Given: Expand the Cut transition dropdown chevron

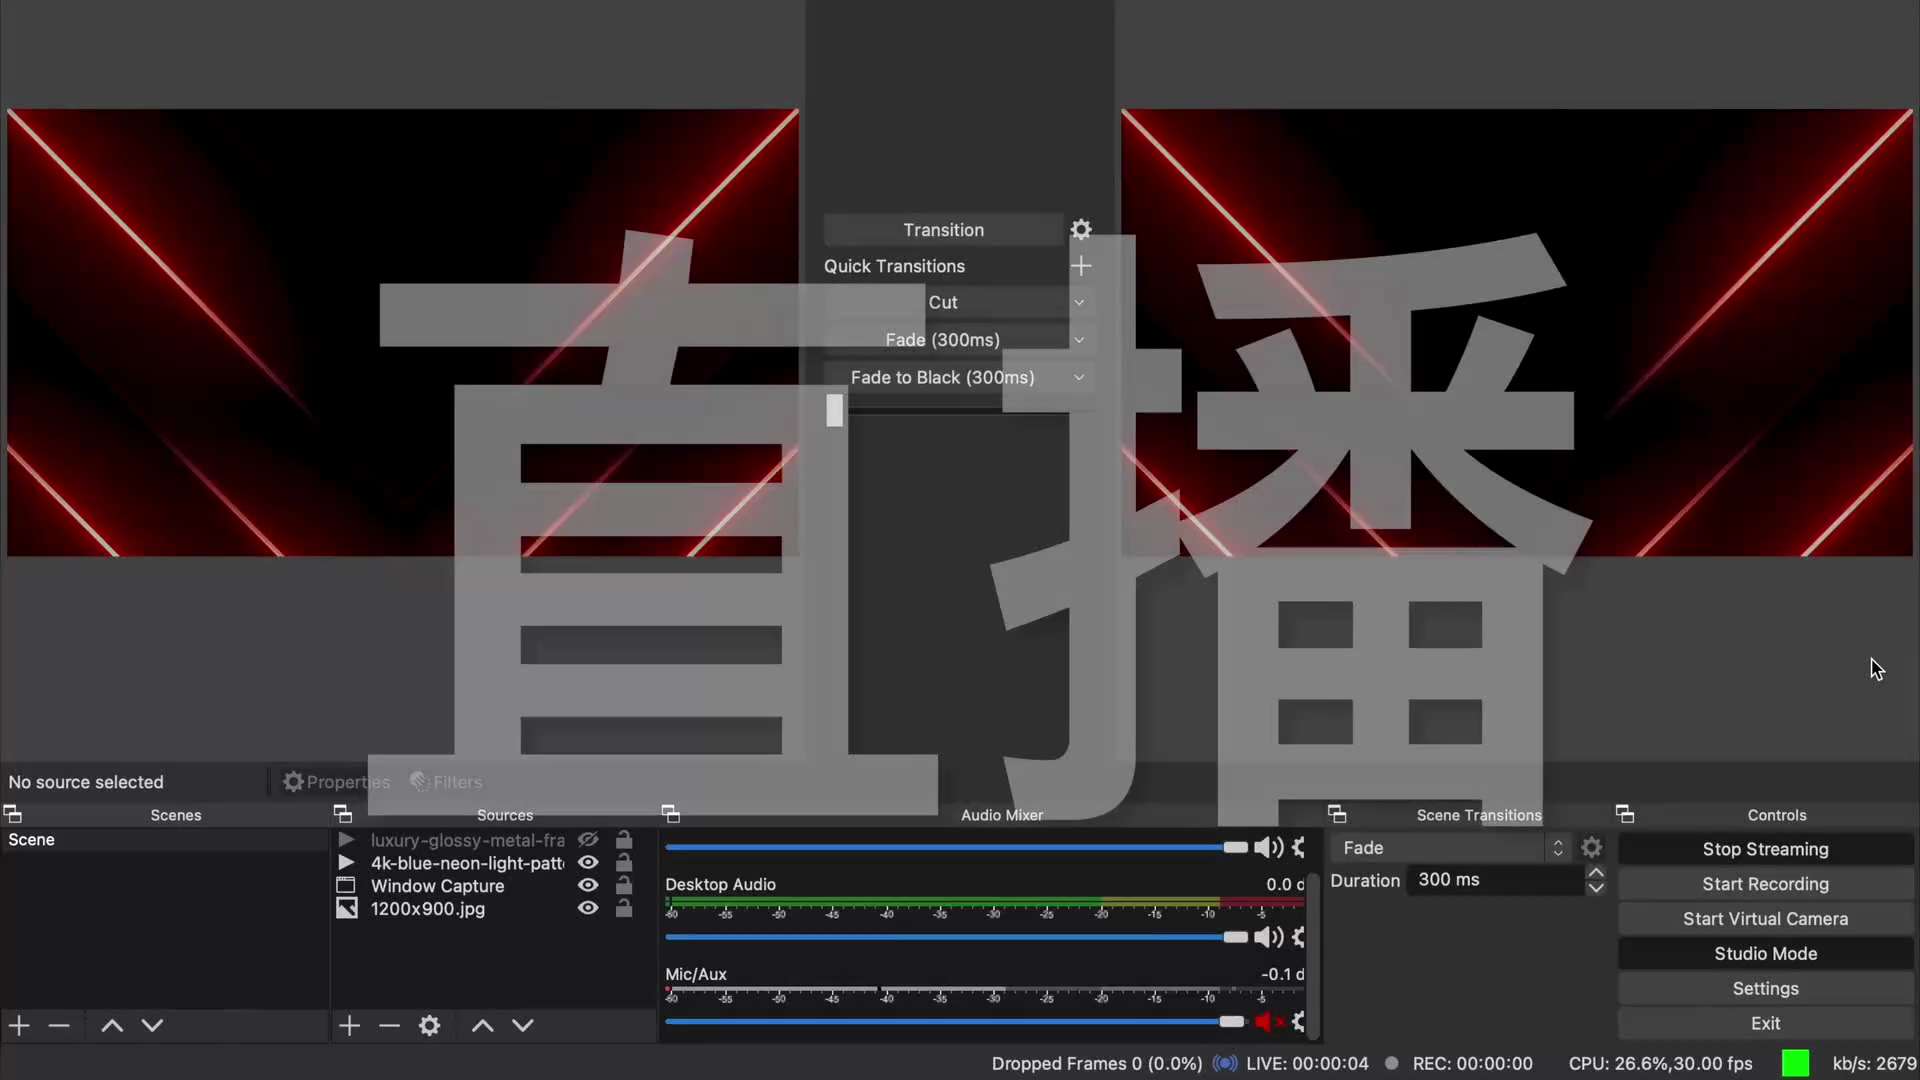Looking at the screenshot, I should (x=1078, y=301).
